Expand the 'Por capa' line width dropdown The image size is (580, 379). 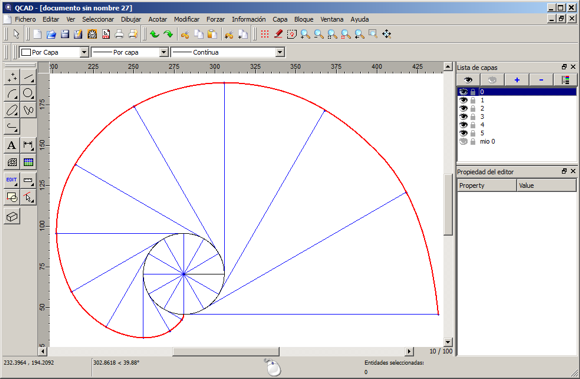coord(129,52)
